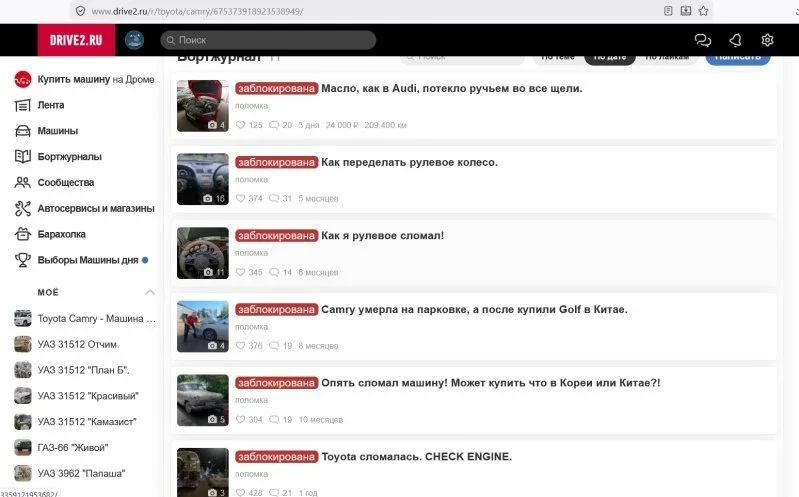Open Выборы Машины дня
This screenshot has width=799, height=497.
click(x=88, y=260)
